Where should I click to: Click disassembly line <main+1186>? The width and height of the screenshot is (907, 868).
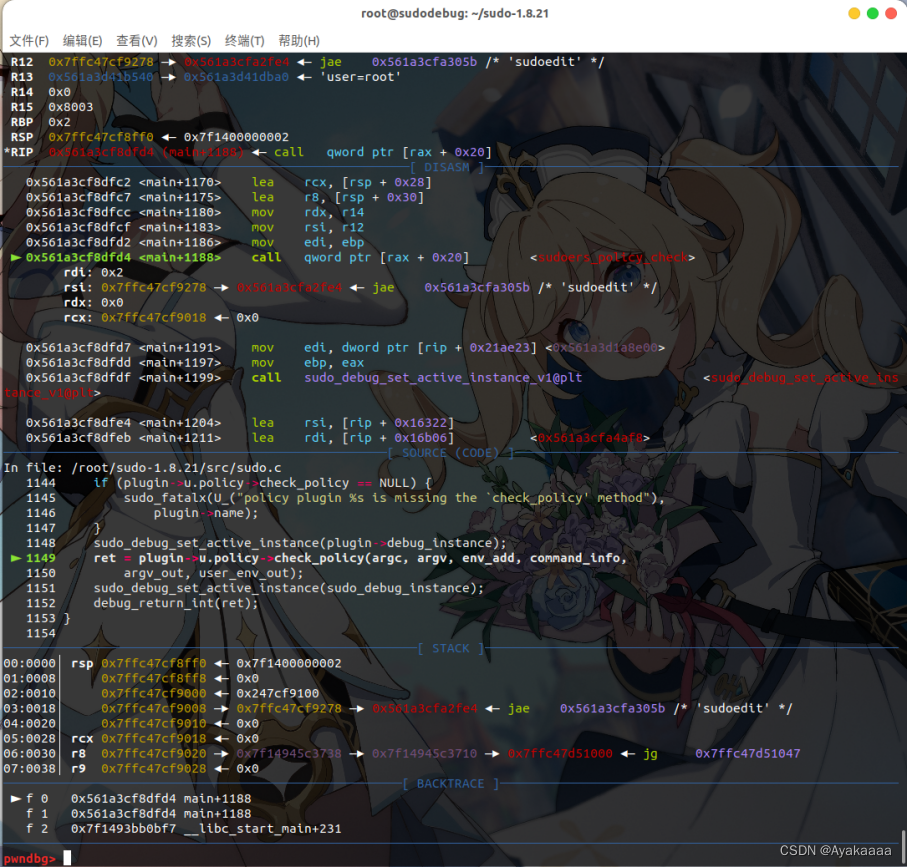pyautogui.click(x=195, y=242)
